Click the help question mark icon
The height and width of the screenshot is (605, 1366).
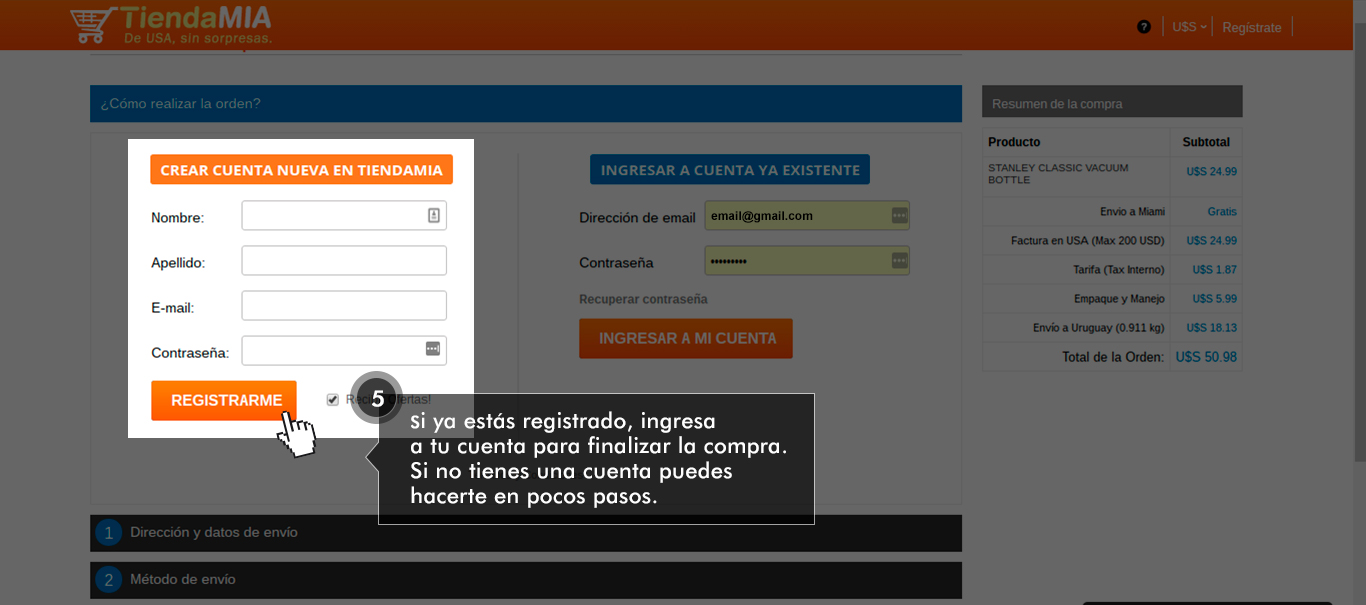[1144, 27]
